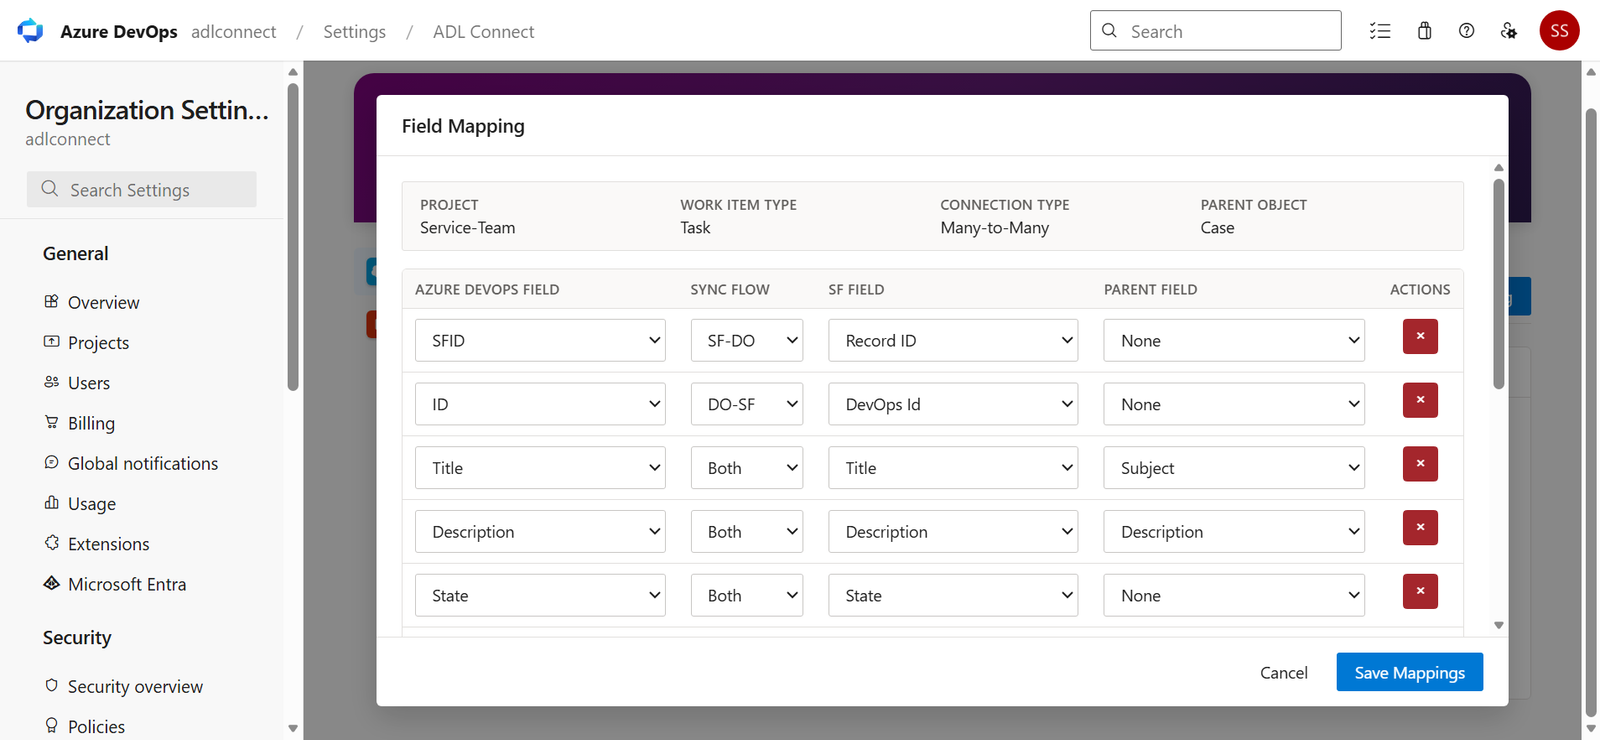Click the Service-Team project value
The height and width of the screenshot is (740, 1600).
(x=467, y=227)
